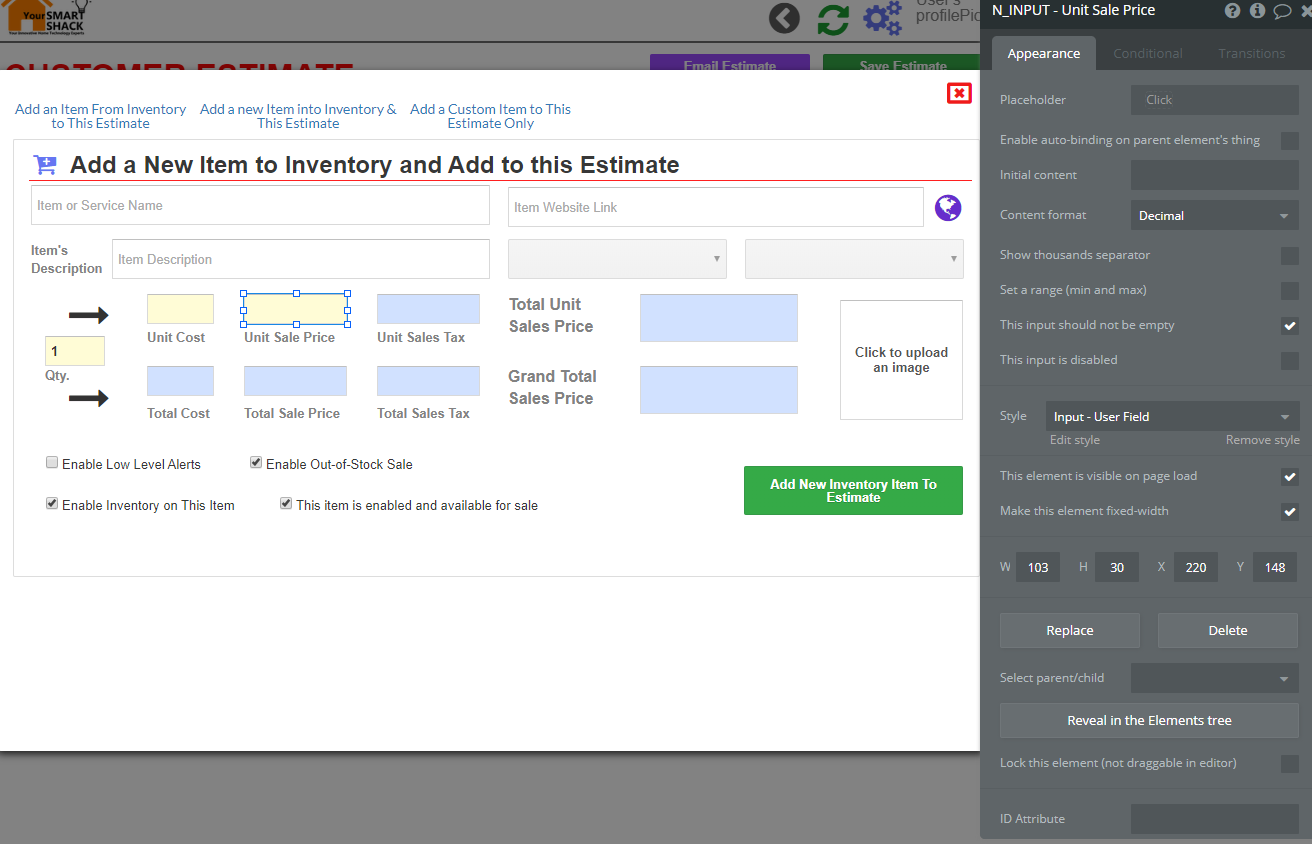Click the Placeholder field in property editor
Screen dimensions: 1312x844
coord(1215,100)
